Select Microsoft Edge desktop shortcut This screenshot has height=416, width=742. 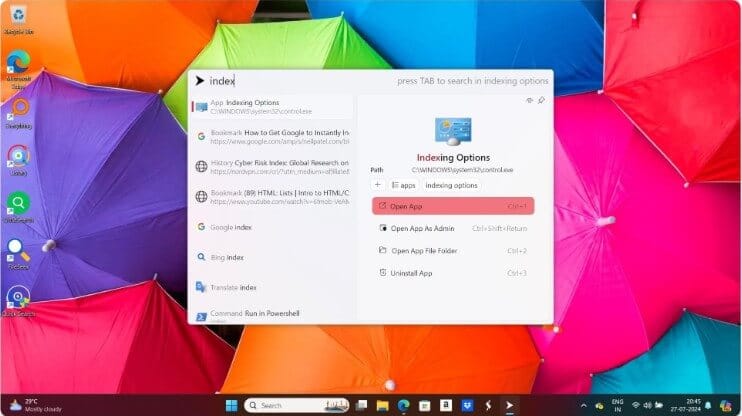18,69
